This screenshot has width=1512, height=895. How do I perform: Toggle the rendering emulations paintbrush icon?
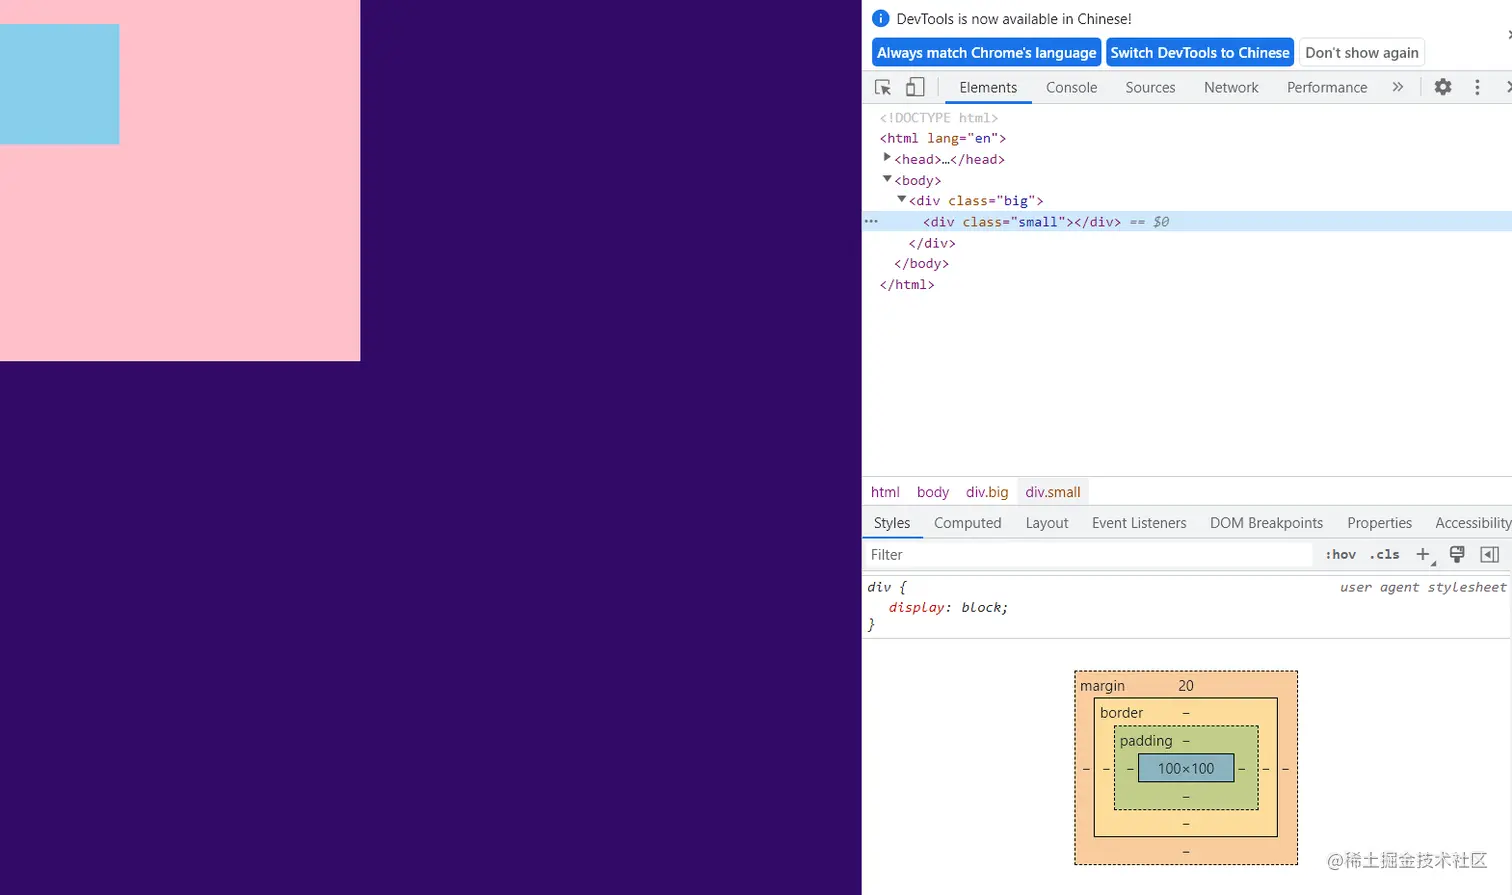[1457, 554]
